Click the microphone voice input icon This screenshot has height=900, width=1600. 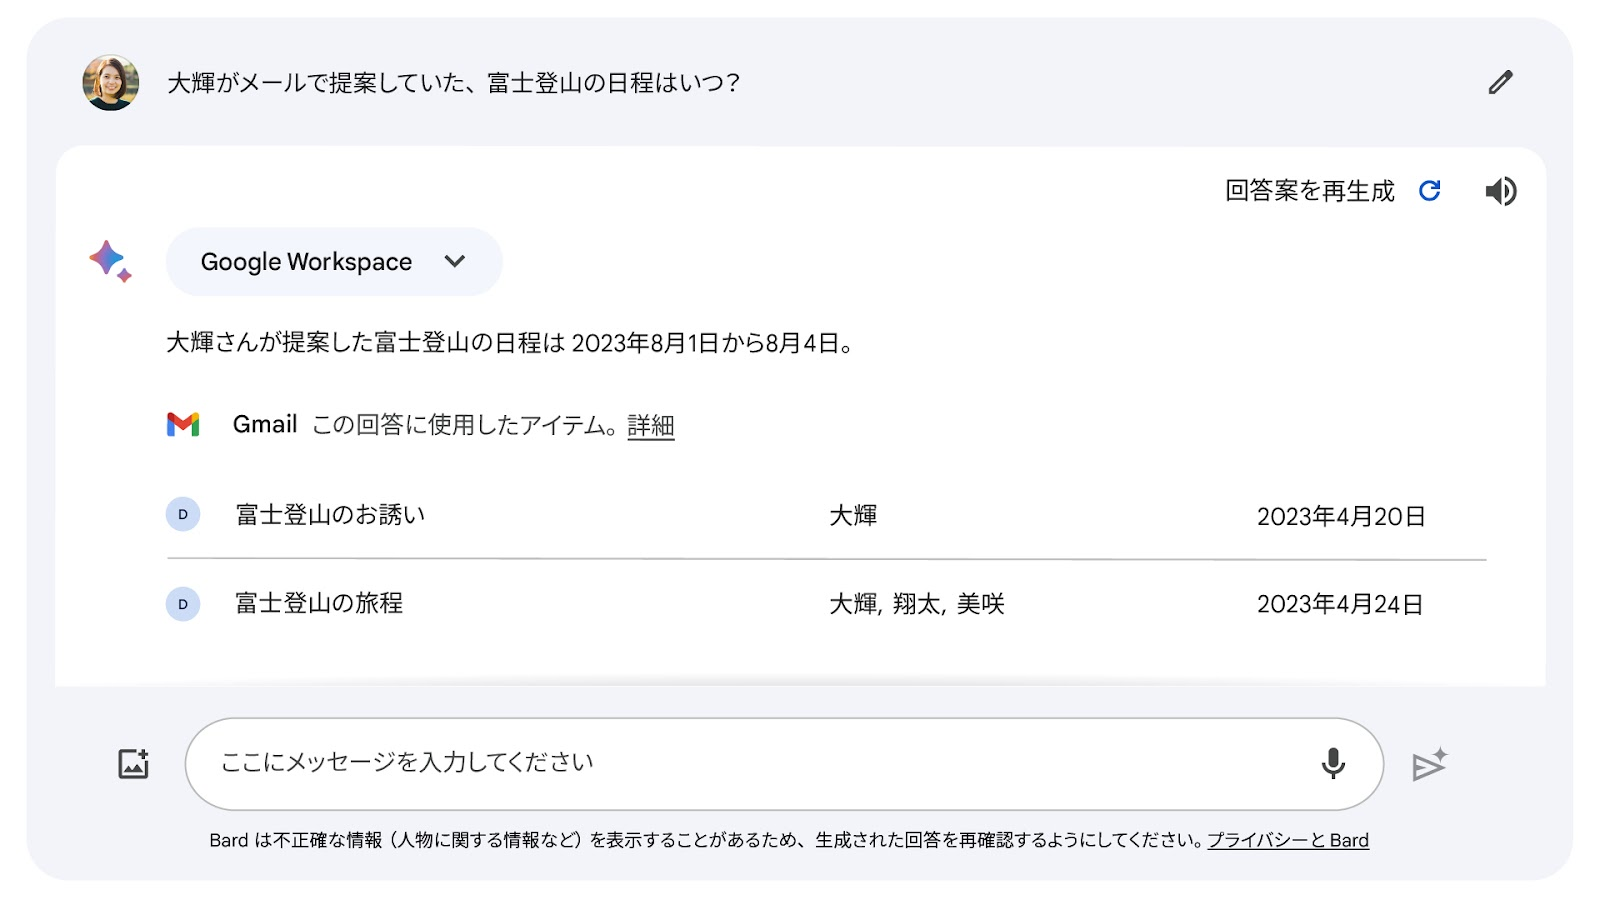1332,763
